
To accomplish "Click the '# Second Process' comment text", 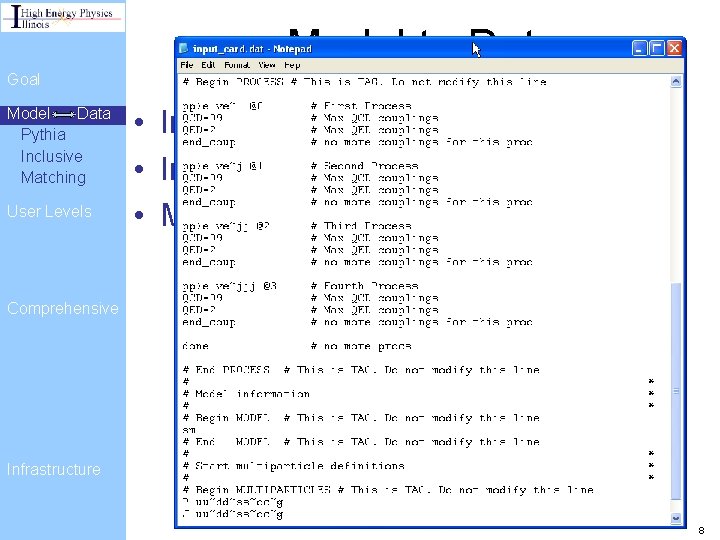I will [x=364, y=166].
